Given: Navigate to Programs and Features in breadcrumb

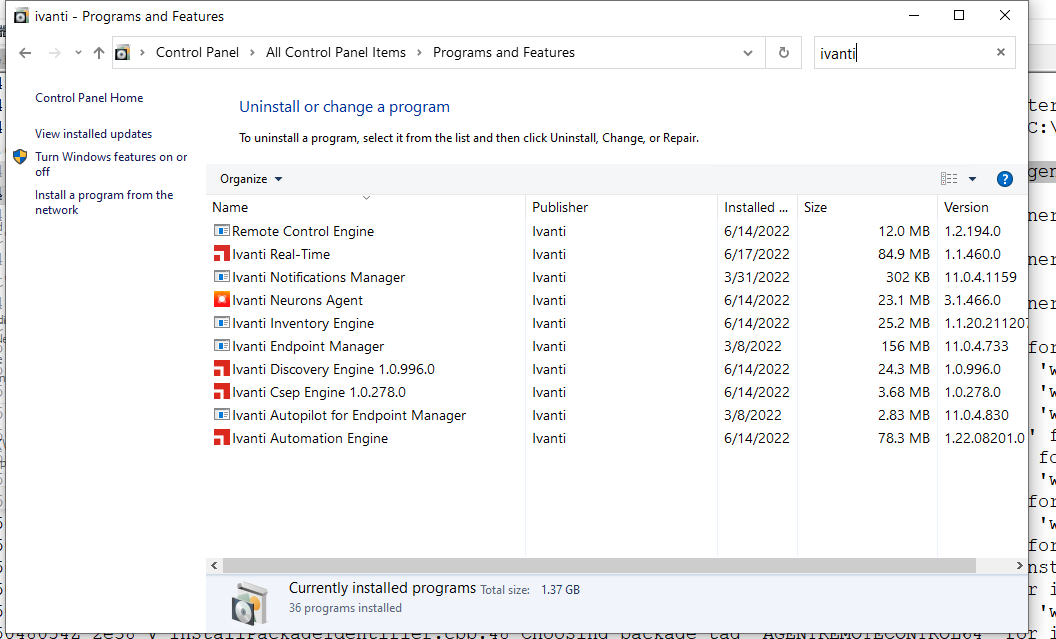Looking at the screenshot, I should click(x=503, y=52).
